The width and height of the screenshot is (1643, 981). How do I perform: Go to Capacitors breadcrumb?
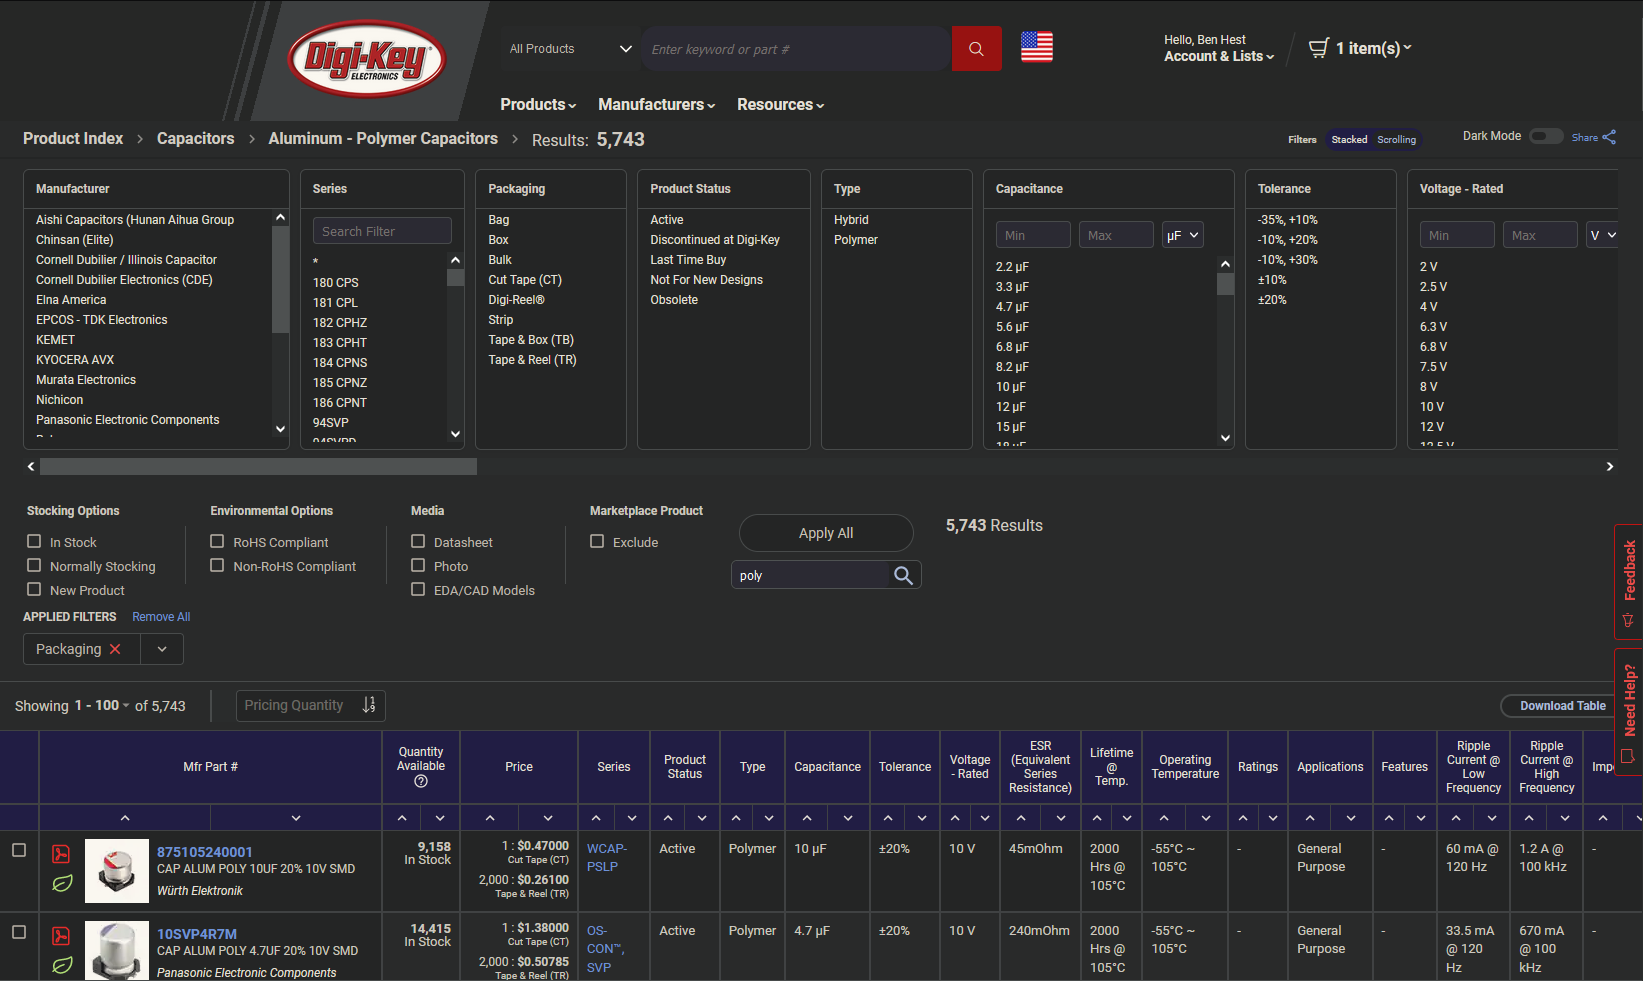pos(196,139)
